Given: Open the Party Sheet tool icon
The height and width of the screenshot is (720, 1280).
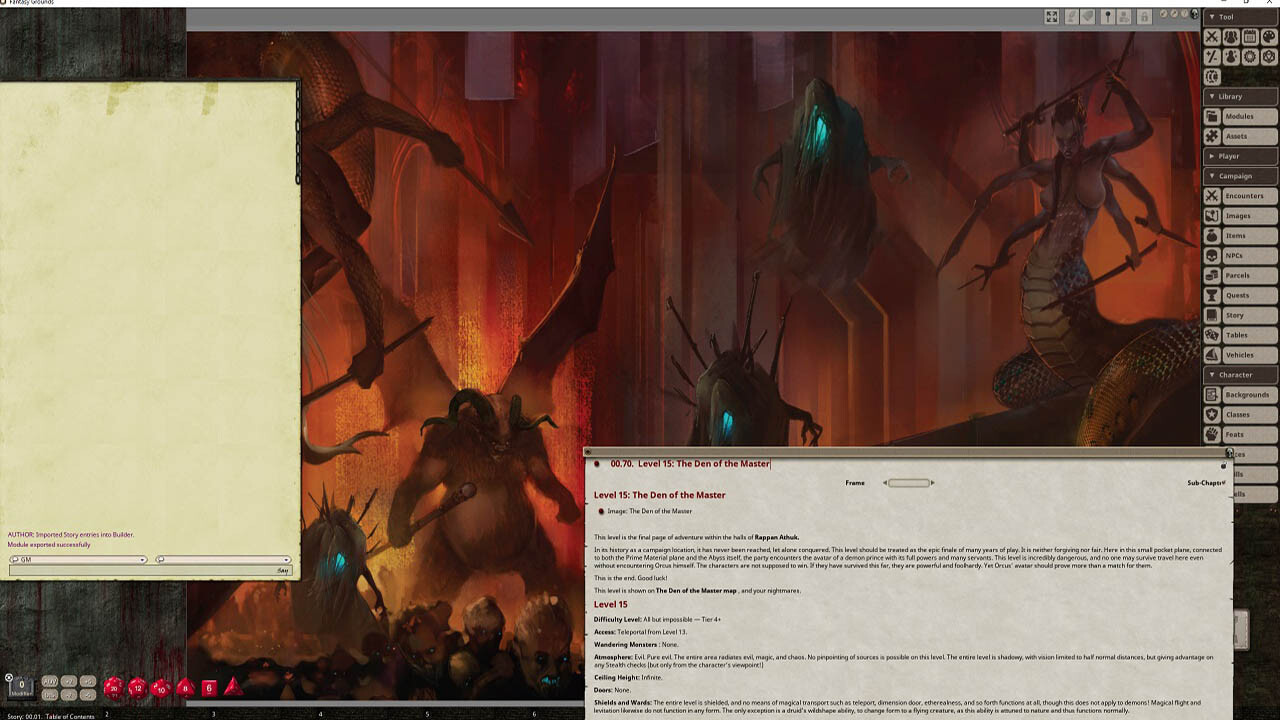Looking at the screenshot, I should (x=1231, y=36).
